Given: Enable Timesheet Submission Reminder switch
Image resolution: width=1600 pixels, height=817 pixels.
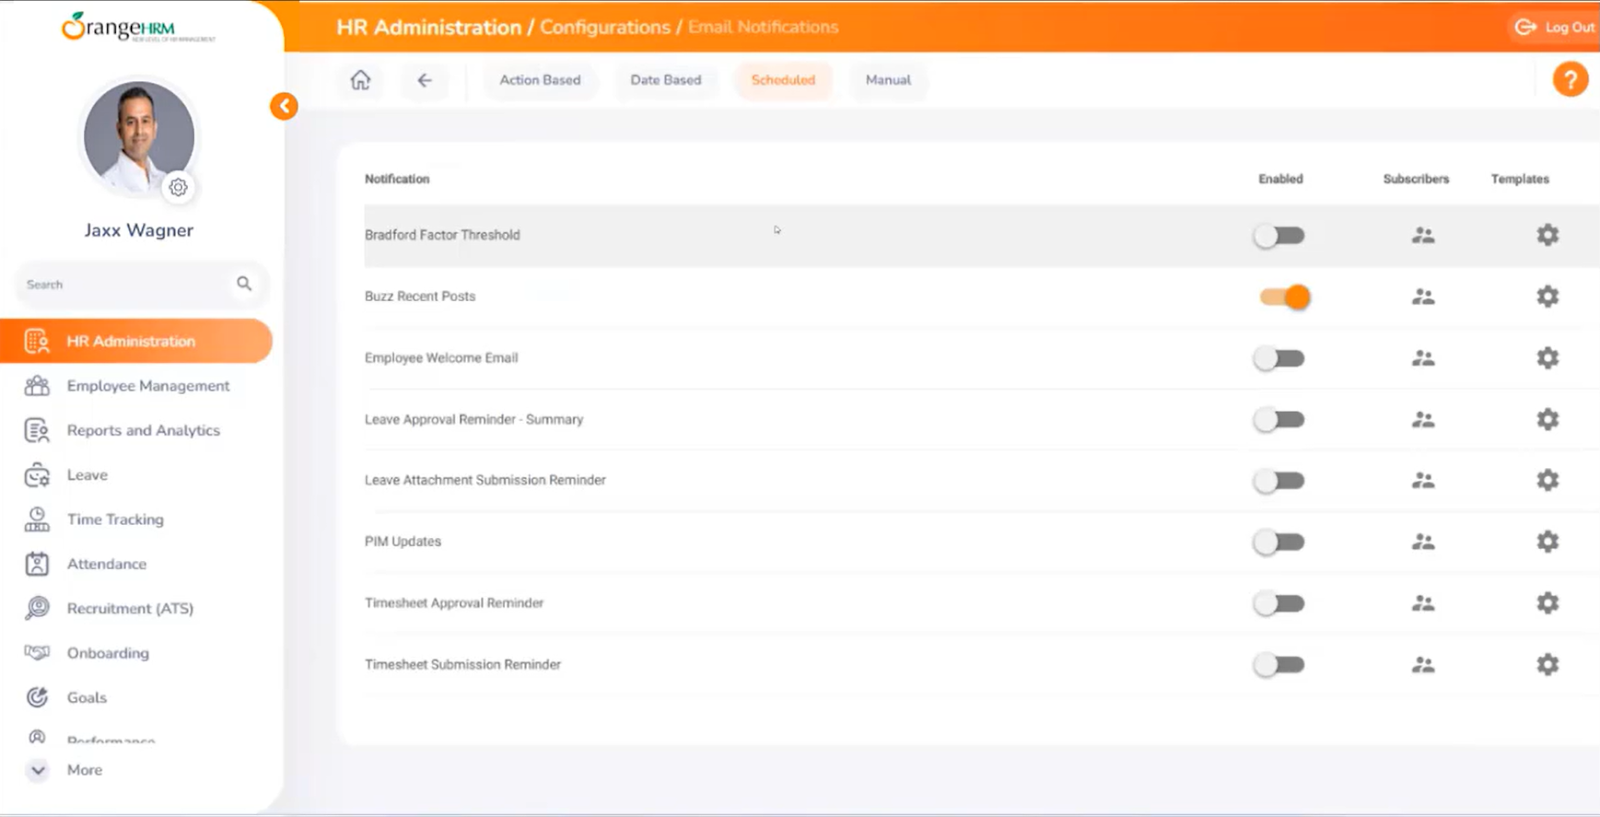Looking at the screenshot, I should pos(1280,665).
